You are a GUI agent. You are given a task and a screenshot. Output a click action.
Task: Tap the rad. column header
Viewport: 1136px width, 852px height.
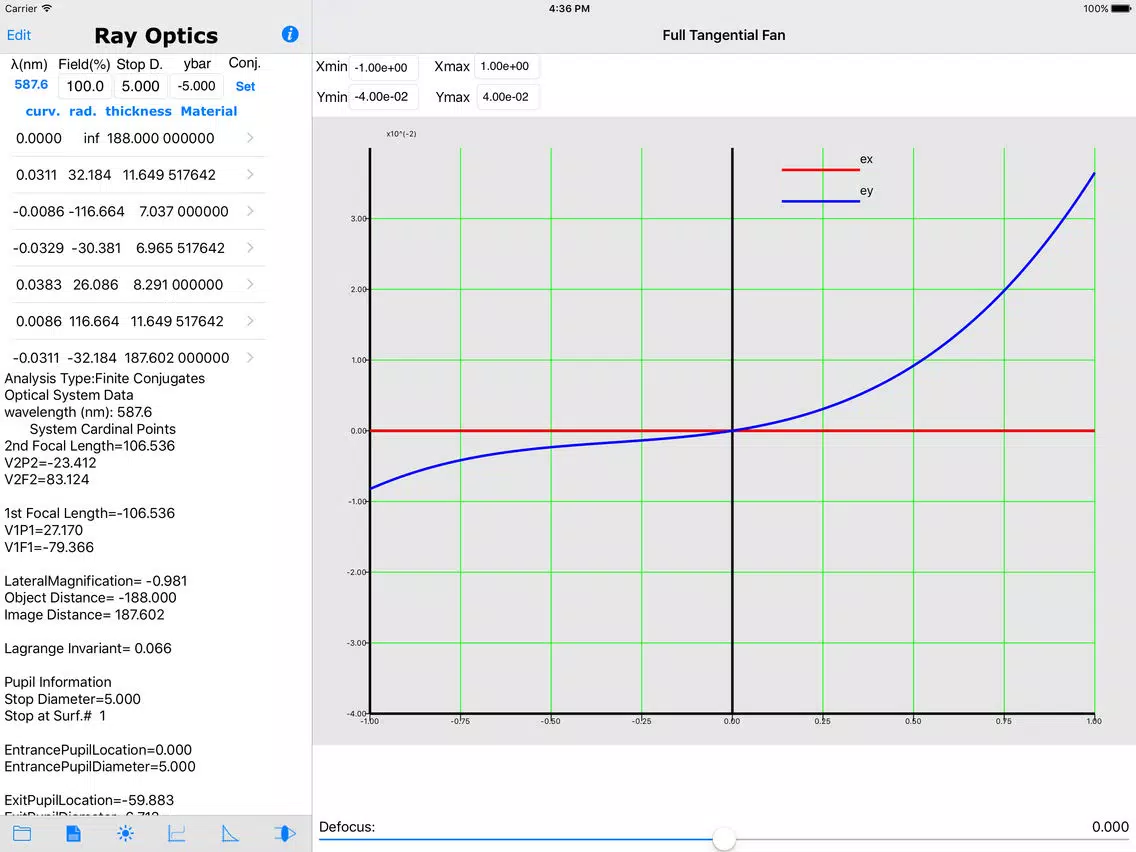click(83, 111)
